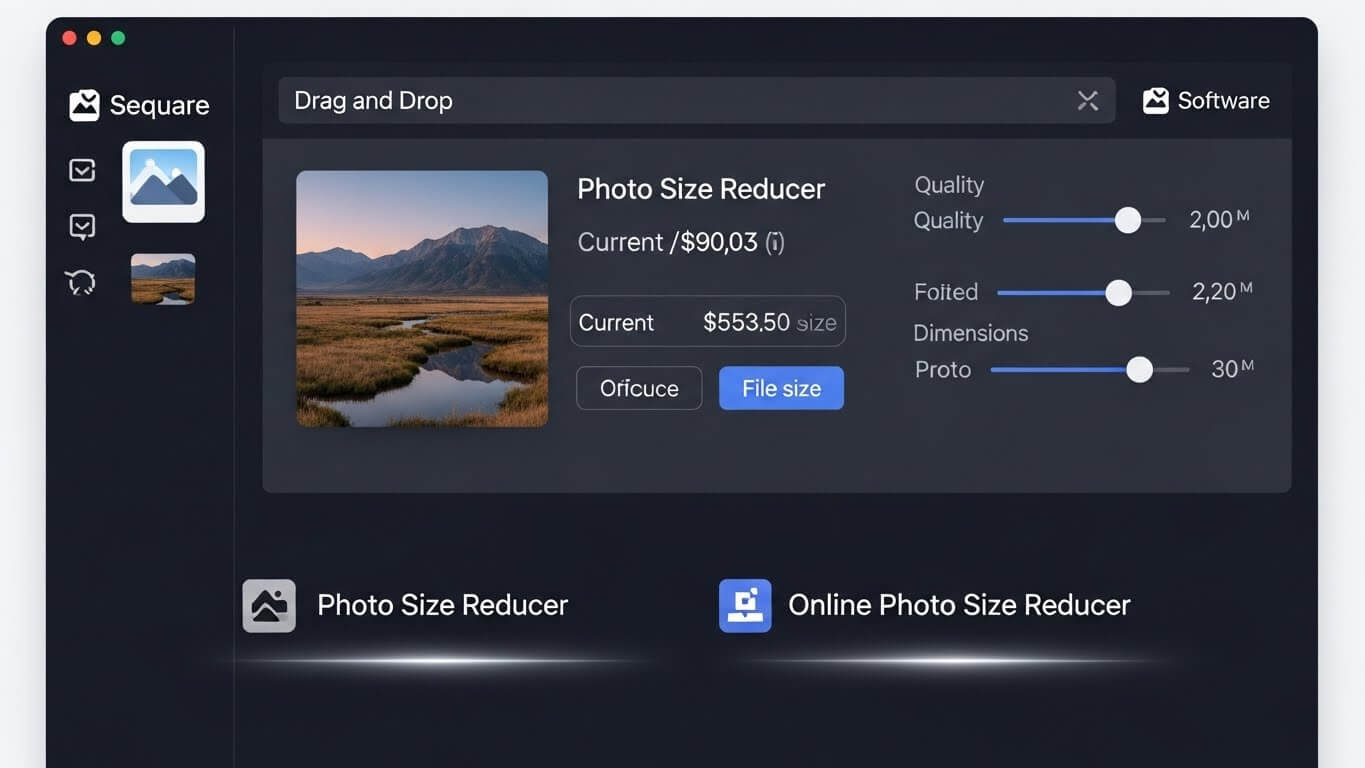1365x768 pixels.
Task: Click the Online Photo Size Reducer blue icon
Action: [x=743, y=605]
